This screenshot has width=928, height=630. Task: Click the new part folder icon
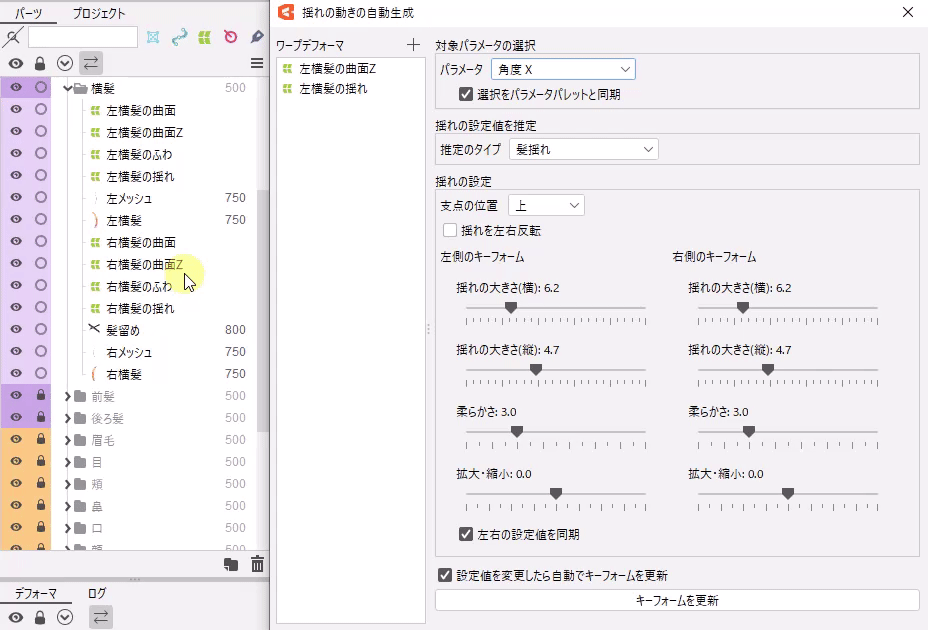(x=231, y=564)
